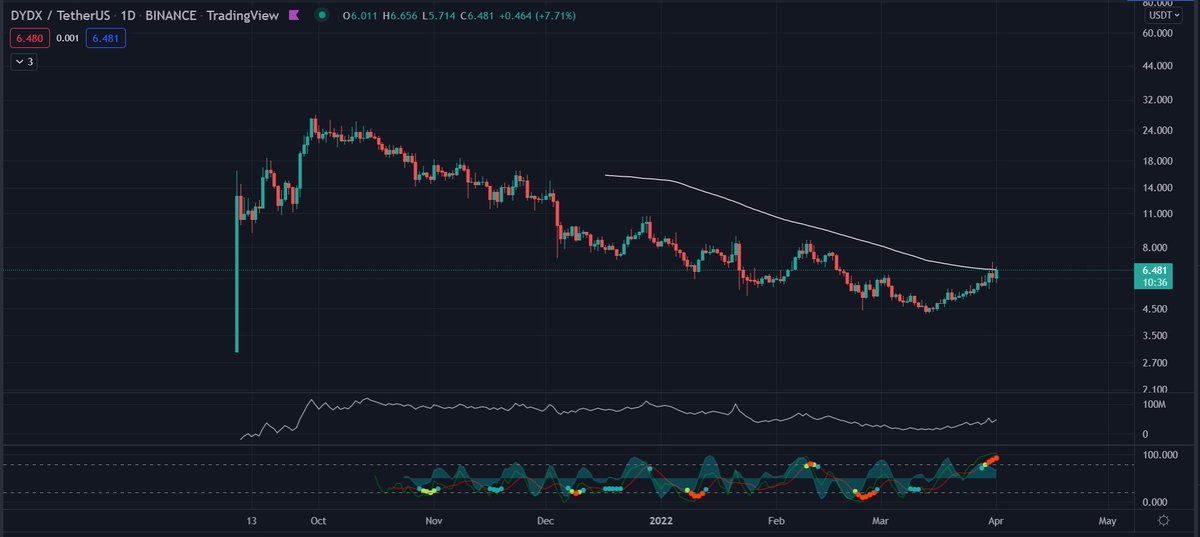Click the open value O6.011 in legend
Image resolution: width=1200 pixels, height=537 pixels.
[x=359, y=16]
